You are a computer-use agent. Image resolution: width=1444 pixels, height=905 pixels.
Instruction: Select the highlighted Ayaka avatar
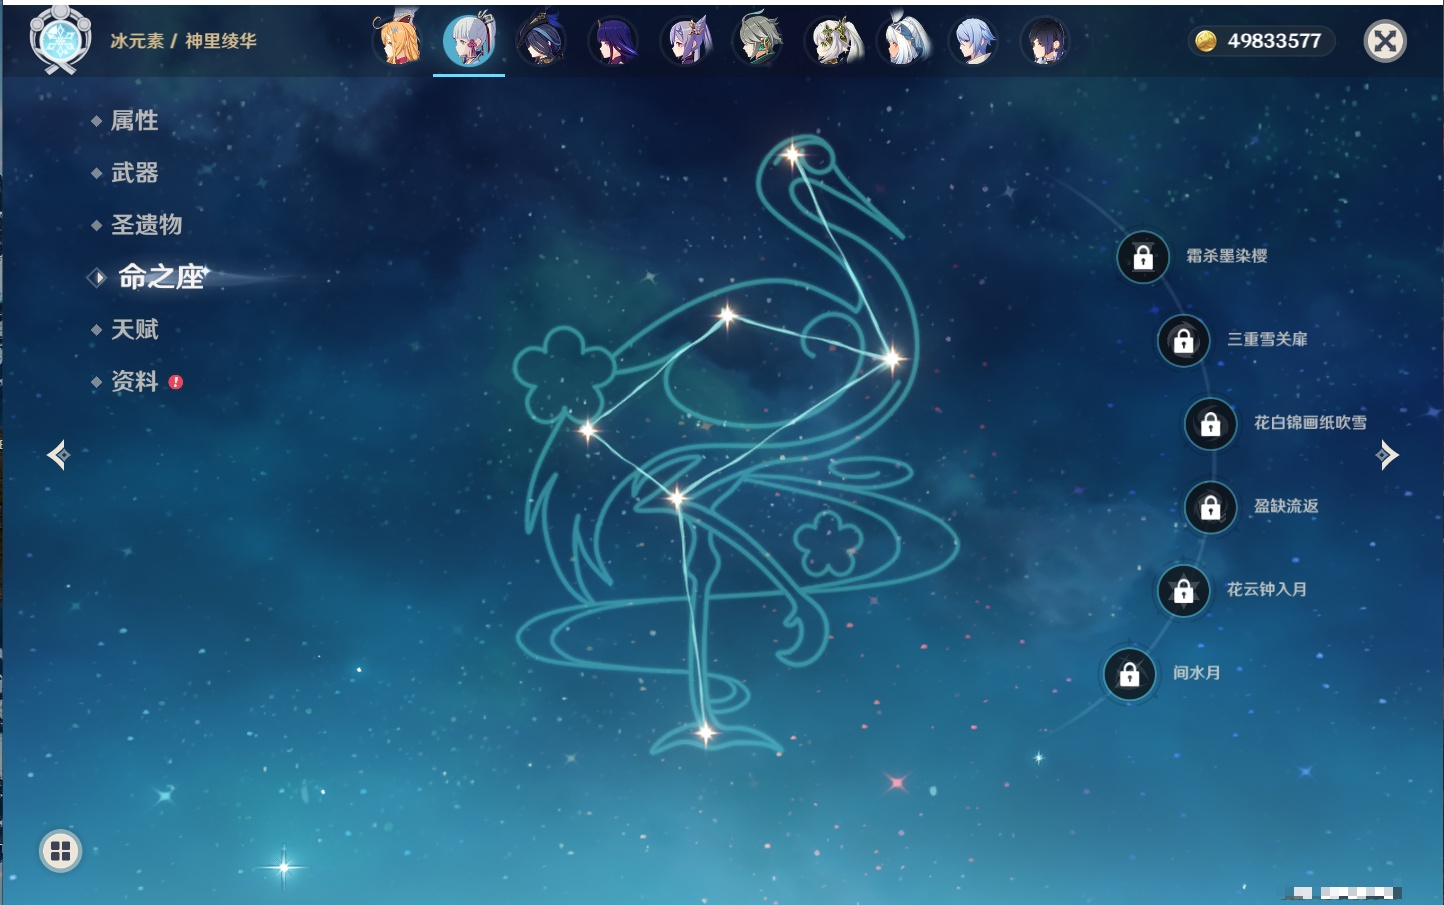pyautogui.click(x=469, y=41)
